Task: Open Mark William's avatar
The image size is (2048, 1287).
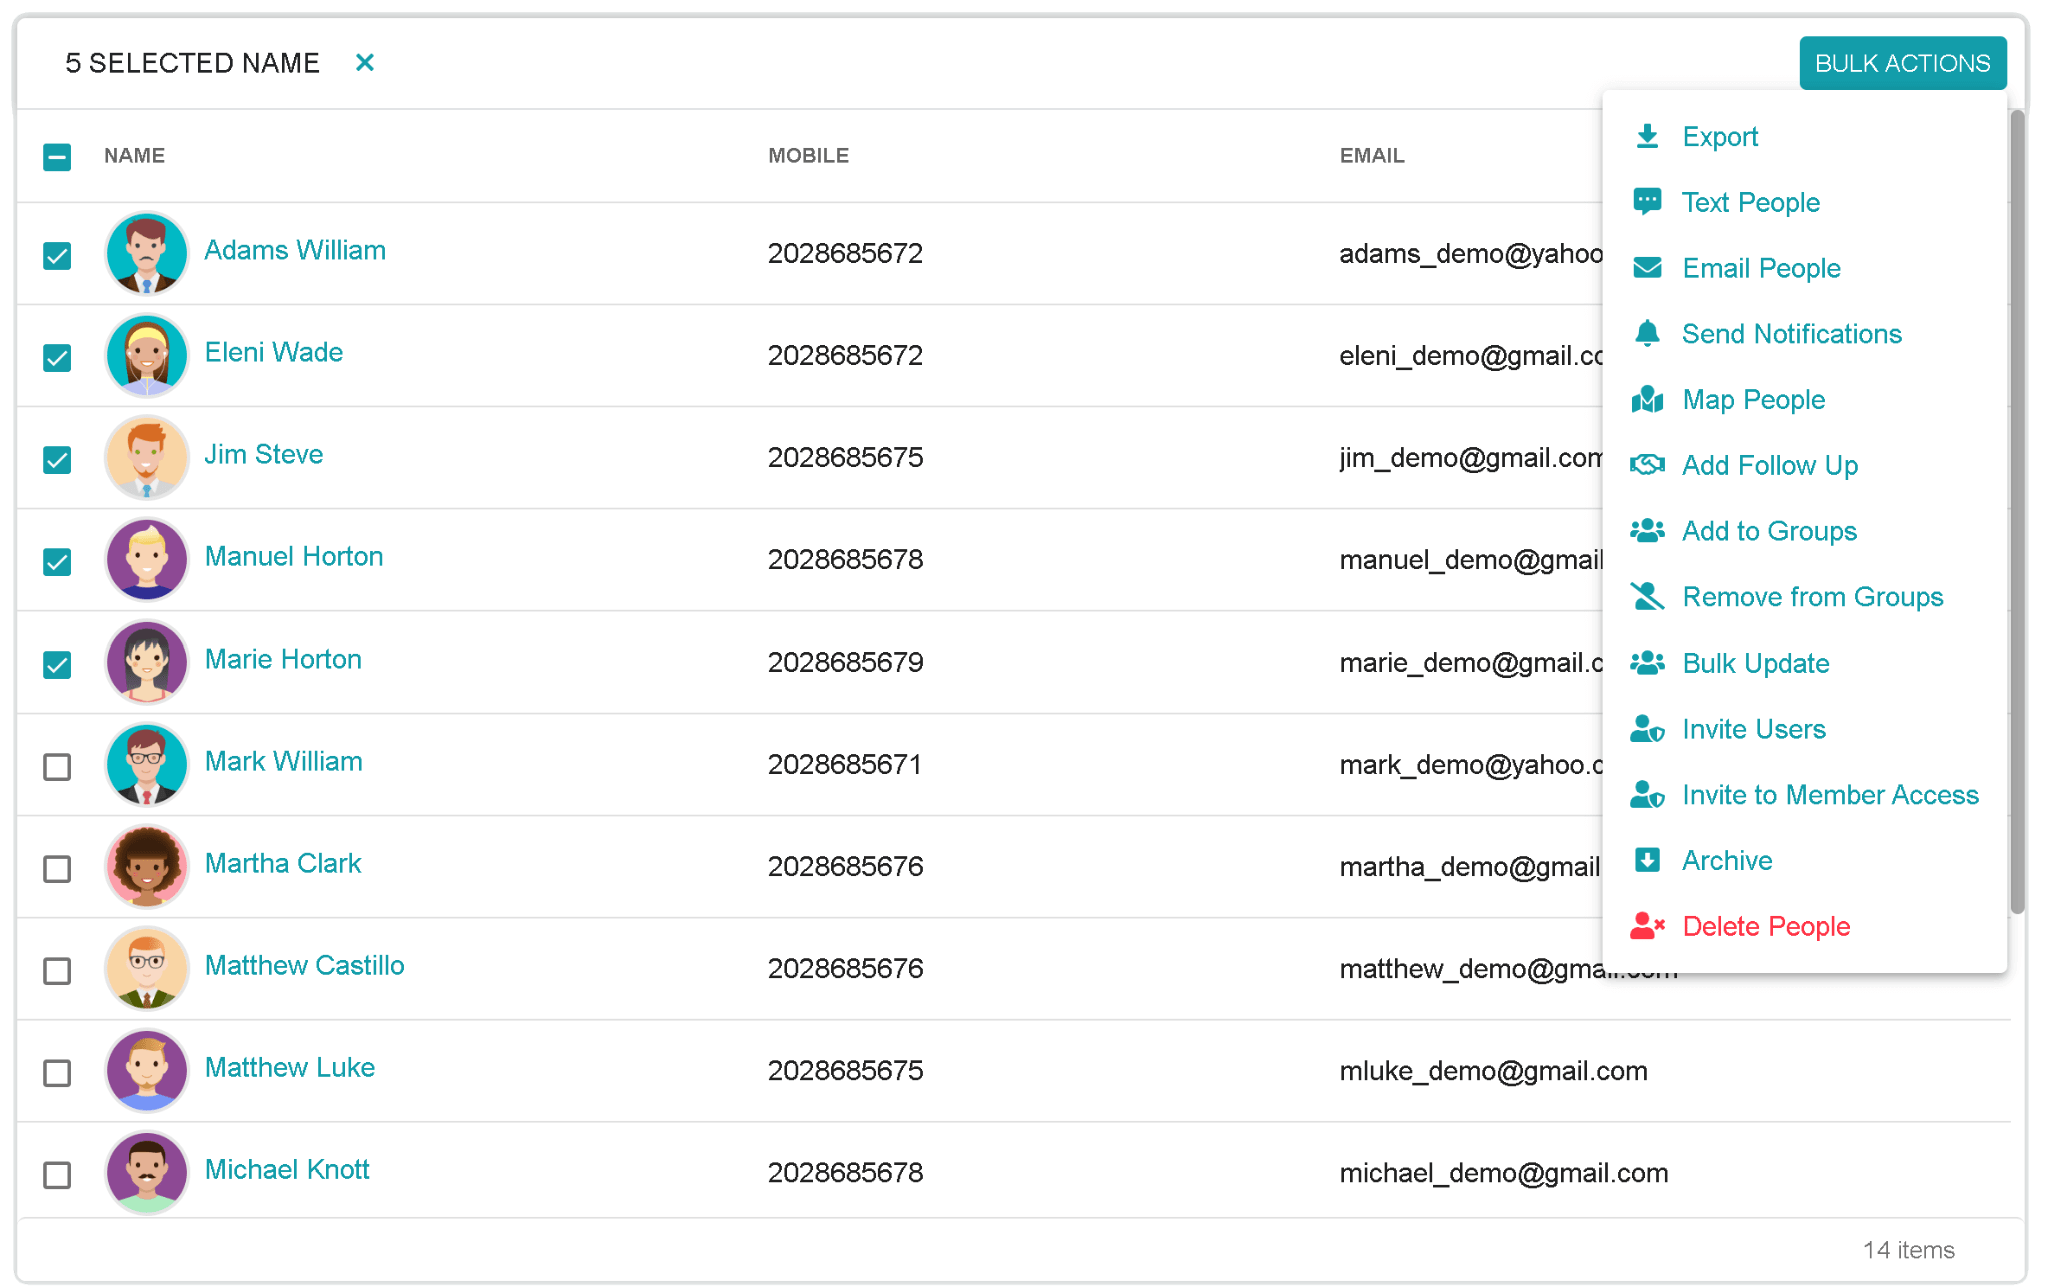Action: pos(147,764)
